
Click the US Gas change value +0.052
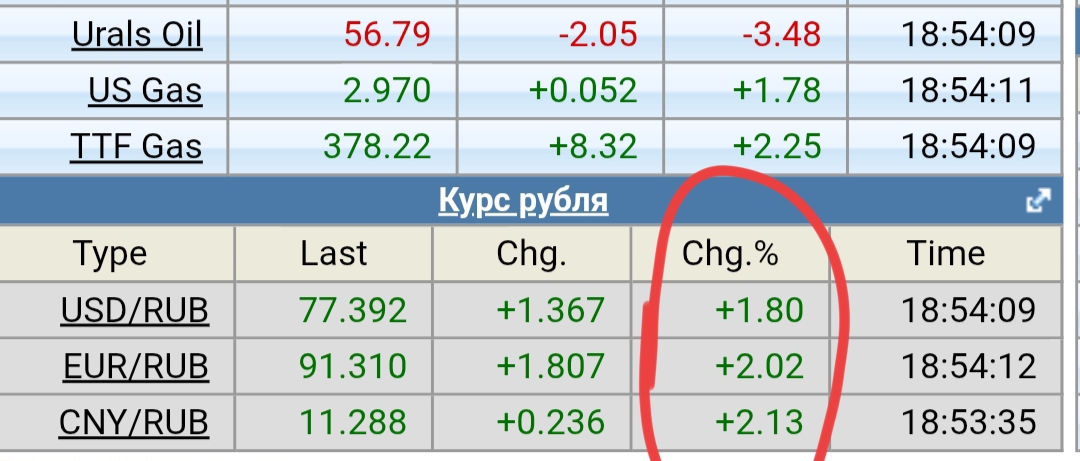point(583,91)
